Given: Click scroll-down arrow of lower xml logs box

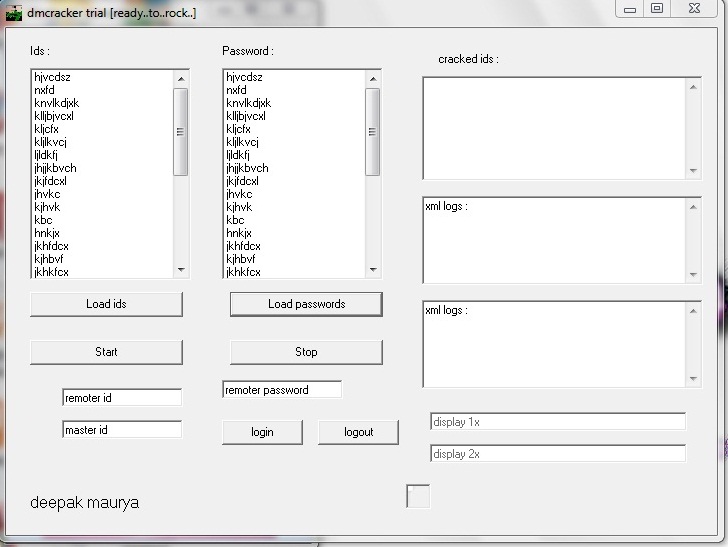Looking at the screenshot, I should click(x=693, y=378).
